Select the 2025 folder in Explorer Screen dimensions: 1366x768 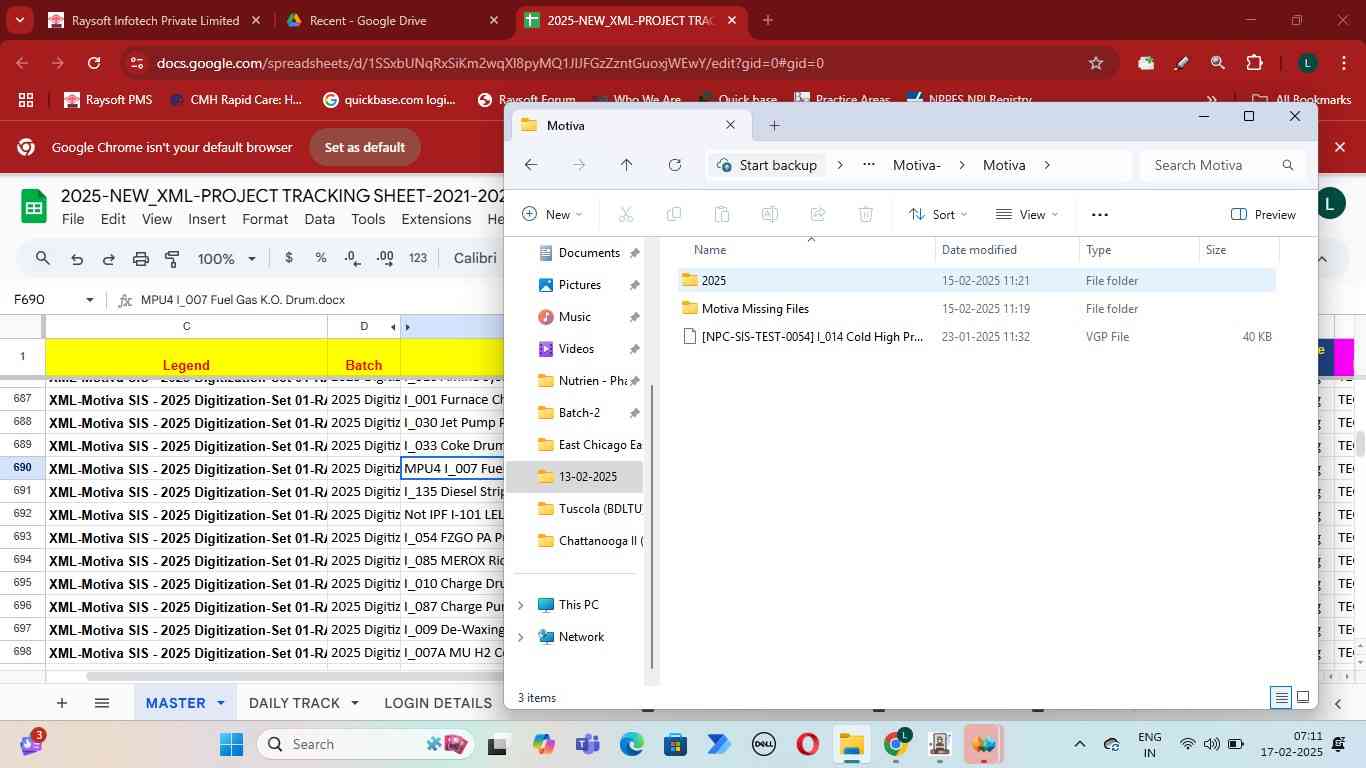pos(714,281)
